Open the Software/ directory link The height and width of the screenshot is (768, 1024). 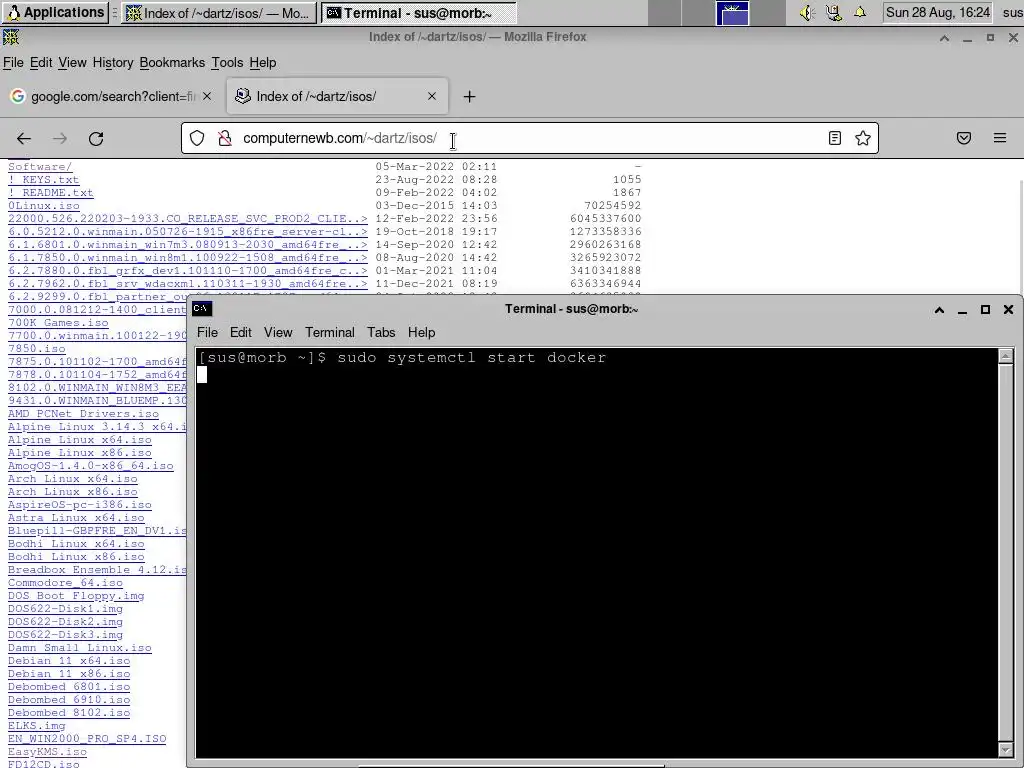[x=40, y=167]
